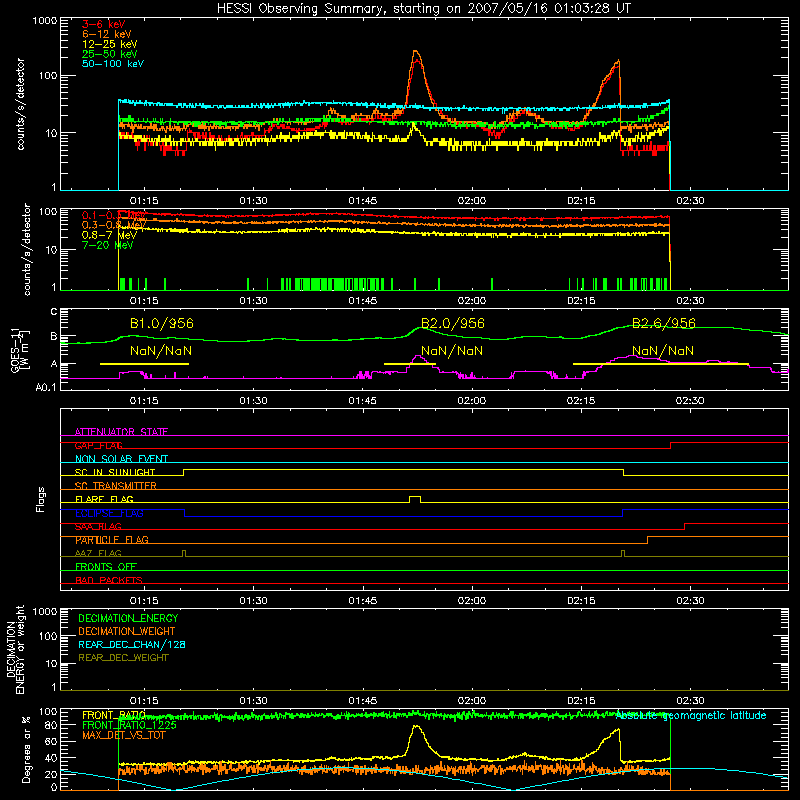This screenshot has height=800, width=800.
Task: Click the REAR_DEC_CHAN/128 legend label
Action: click(x=132, y=644)
